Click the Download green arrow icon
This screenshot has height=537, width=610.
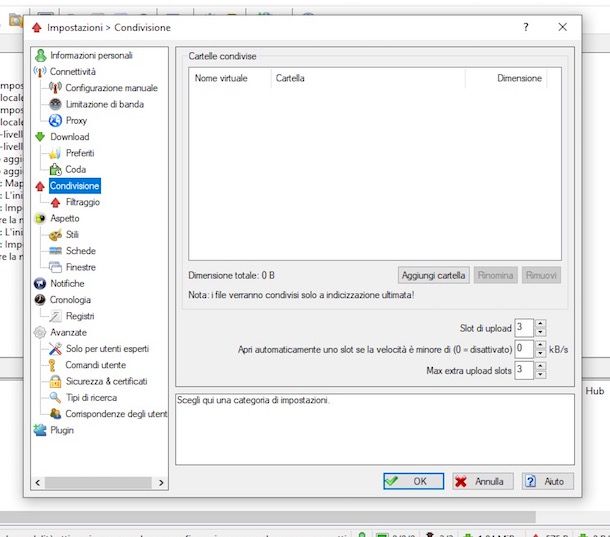pyautogui.click(x=40, y=137)
